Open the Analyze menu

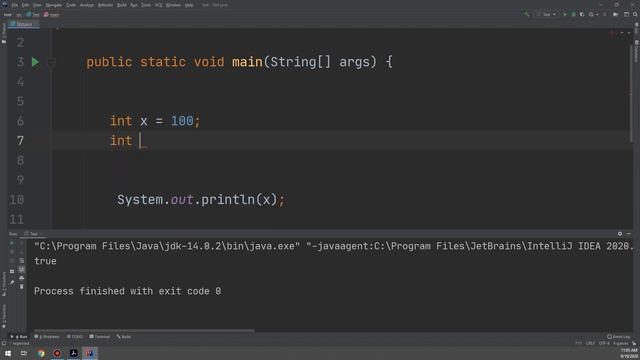tap(87, 5)
